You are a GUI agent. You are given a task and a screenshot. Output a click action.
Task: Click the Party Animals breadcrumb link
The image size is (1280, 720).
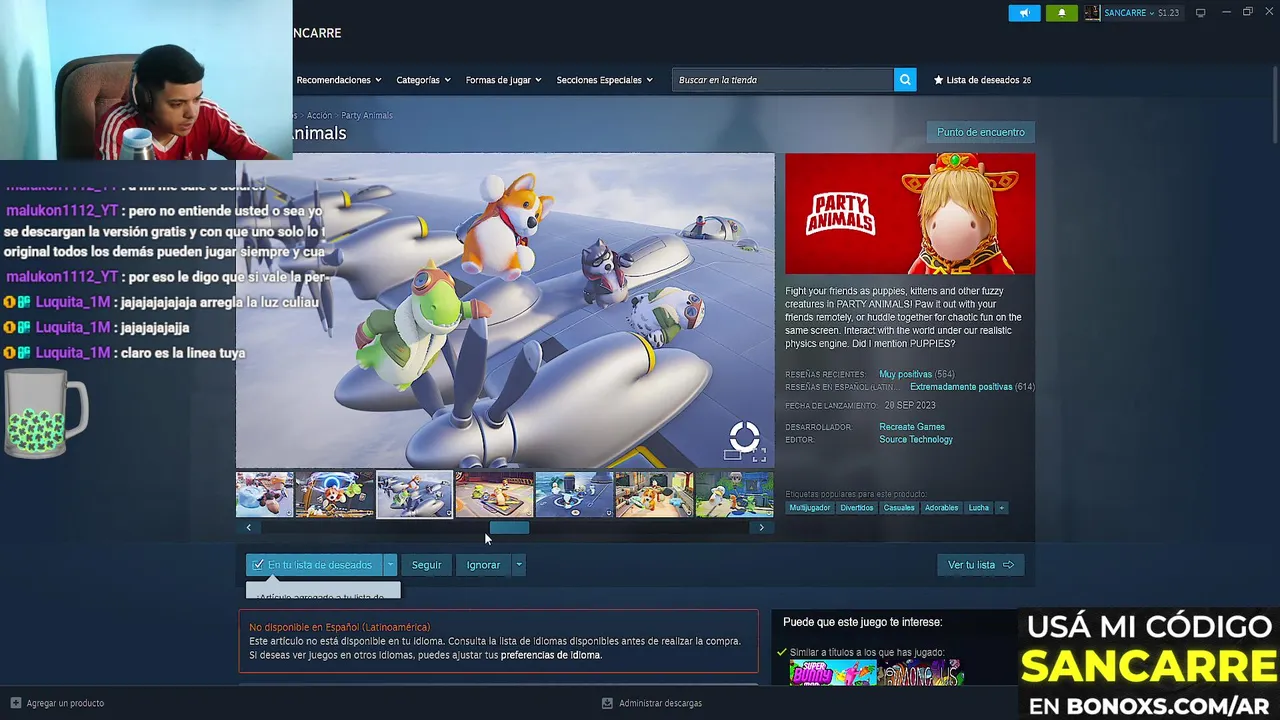click(367, 115)
